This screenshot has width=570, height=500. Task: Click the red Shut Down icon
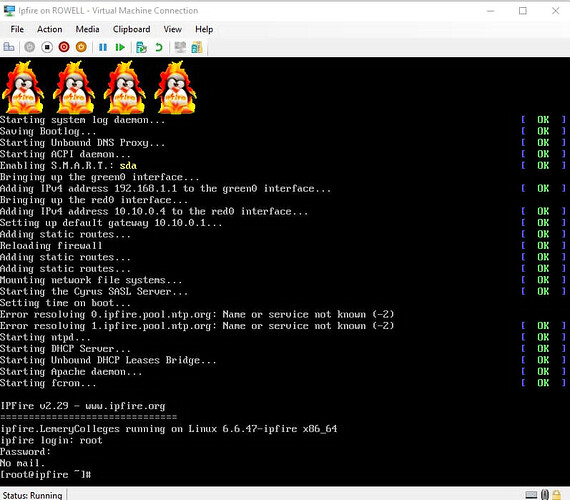point(64,47)
